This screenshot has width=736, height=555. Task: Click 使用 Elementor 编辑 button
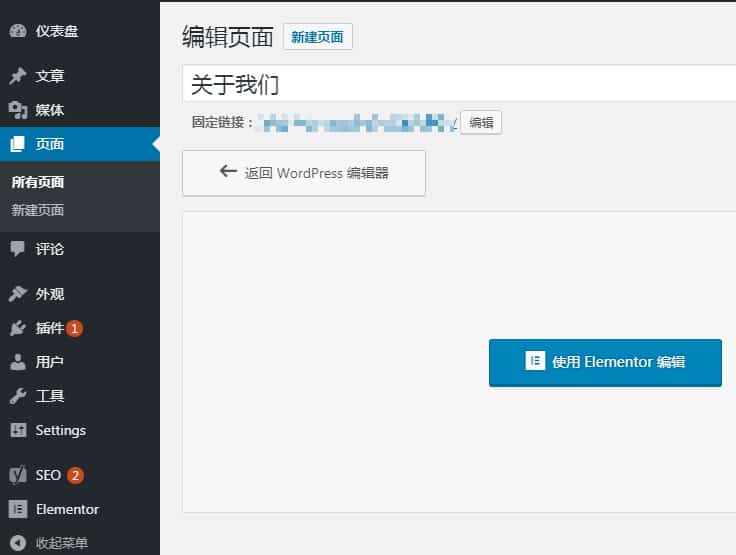[x=605, y=362]
